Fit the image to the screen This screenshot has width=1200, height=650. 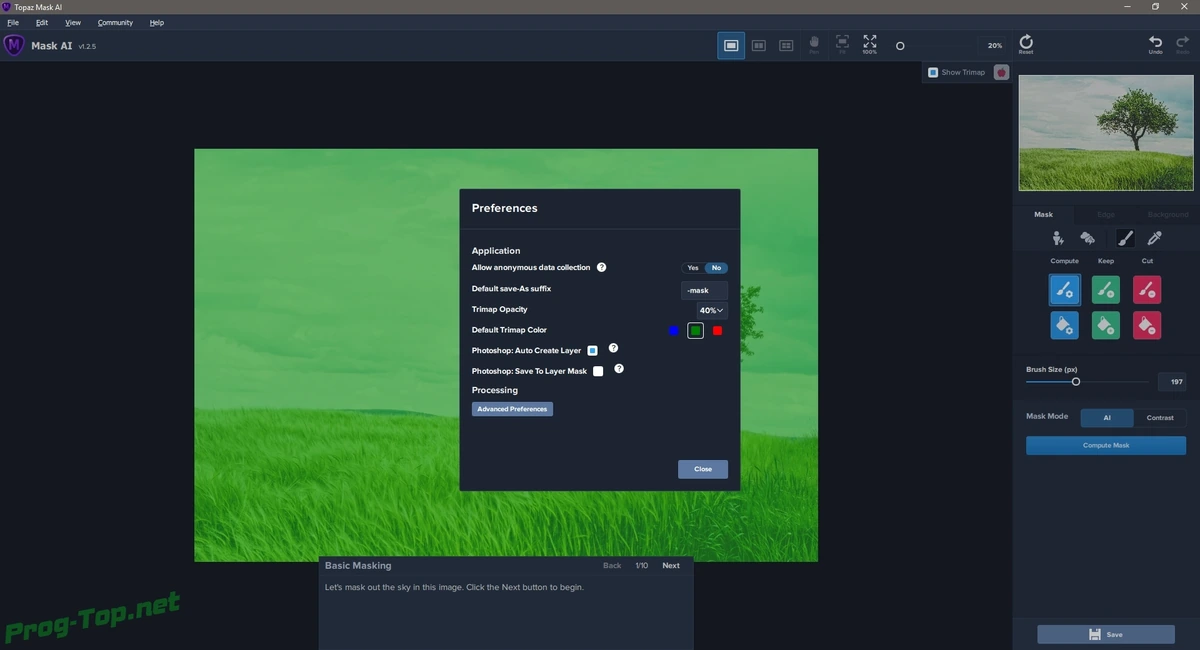842,44
